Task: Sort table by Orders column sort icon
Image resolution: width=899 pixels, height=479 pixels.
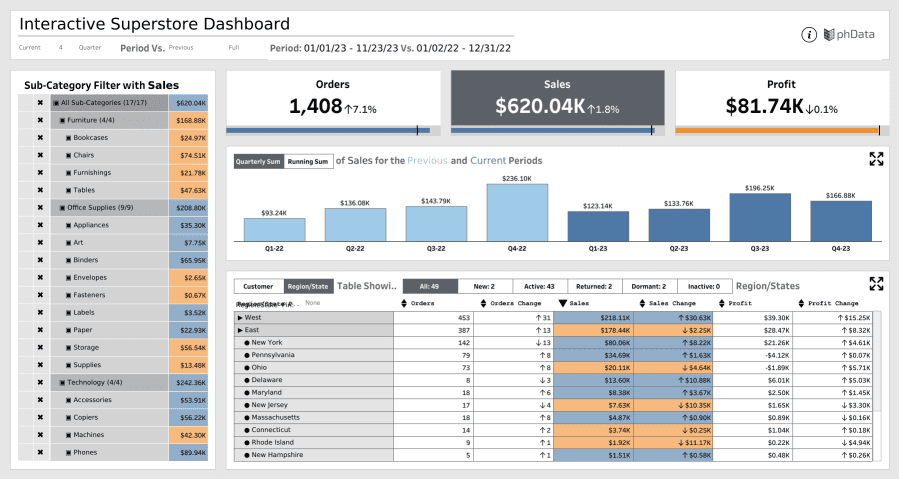Action: pyautogui.click(x=401, y=303)
